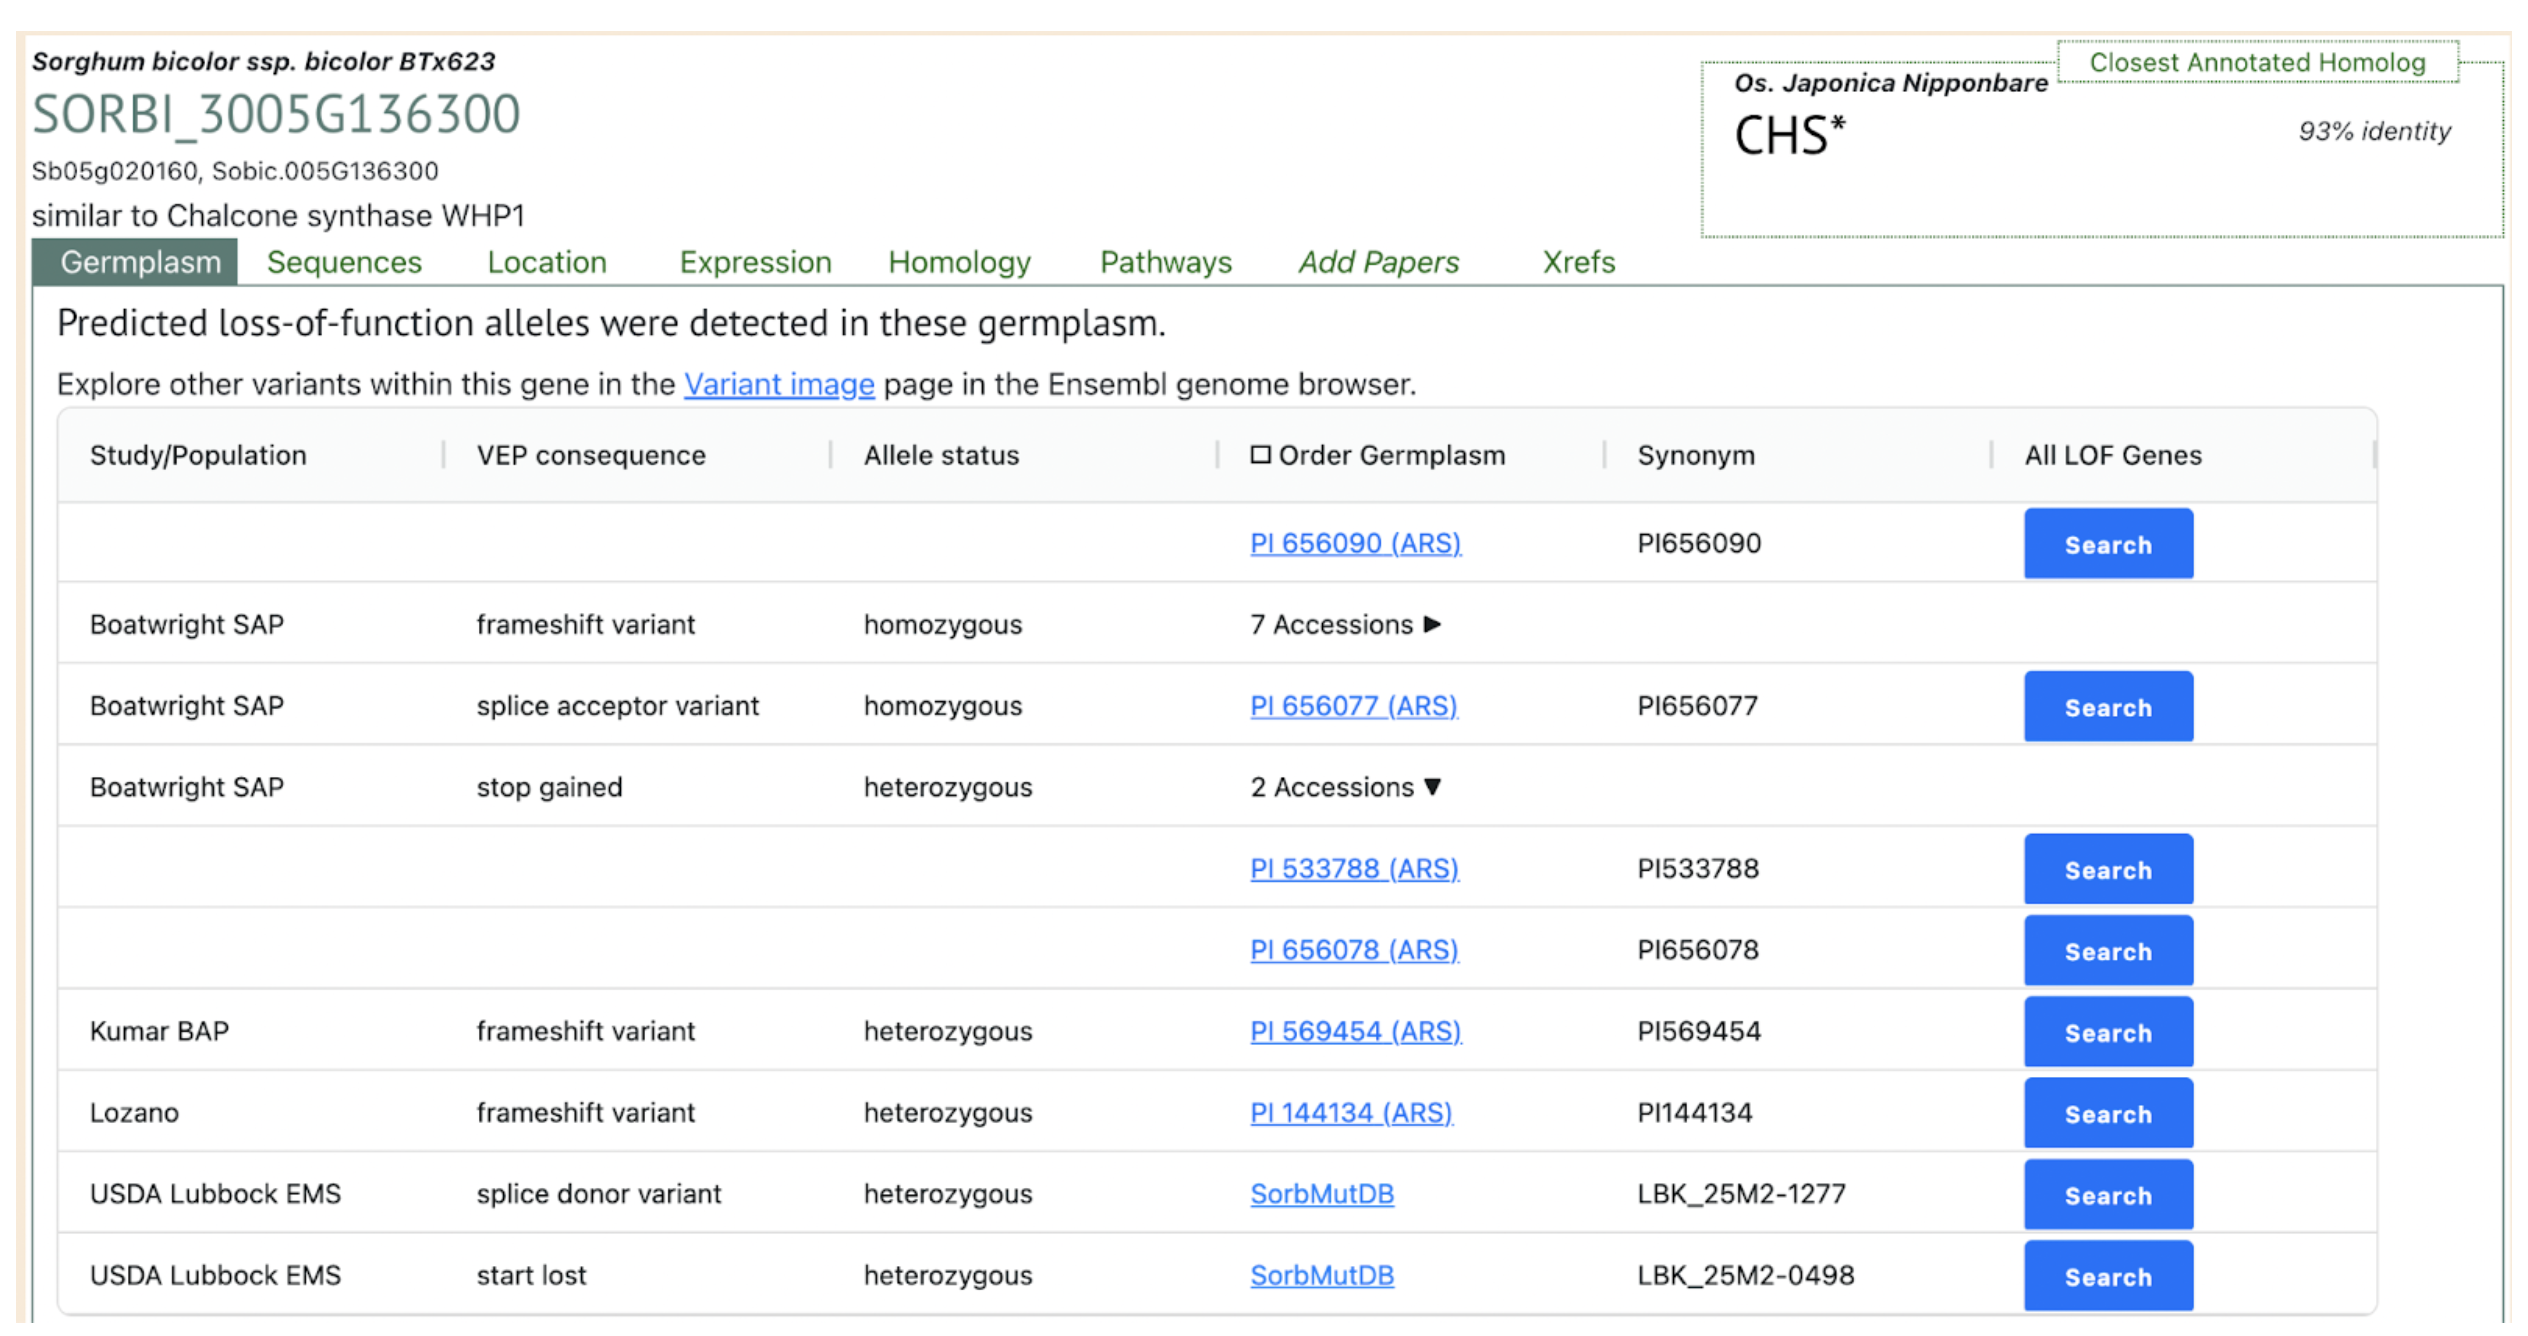Image resolution: width=2528 pixels, height=1336 pixels.
Task: Open the Pathways tab
Action: (x=1166, y=262)
